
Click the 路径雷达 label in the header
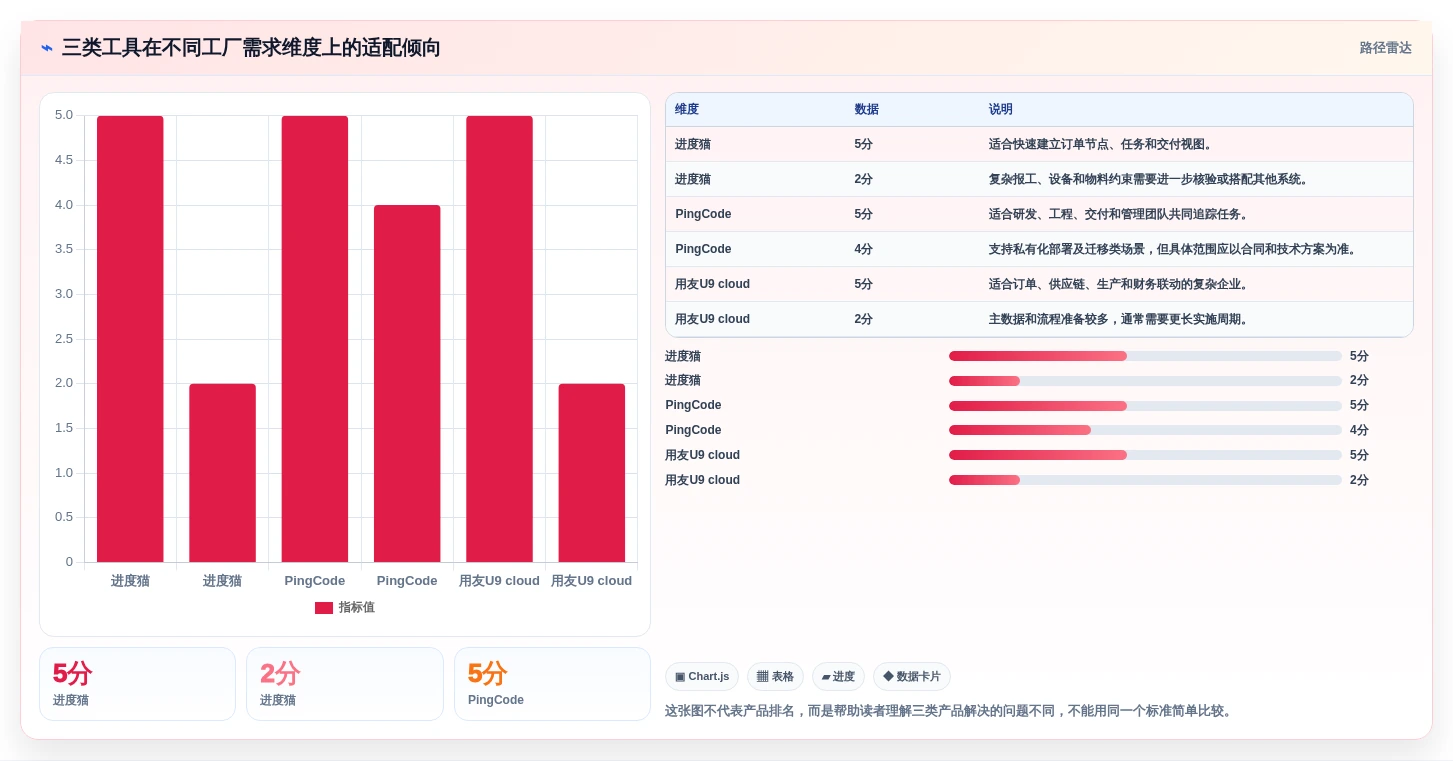[x=1385, y=48]
